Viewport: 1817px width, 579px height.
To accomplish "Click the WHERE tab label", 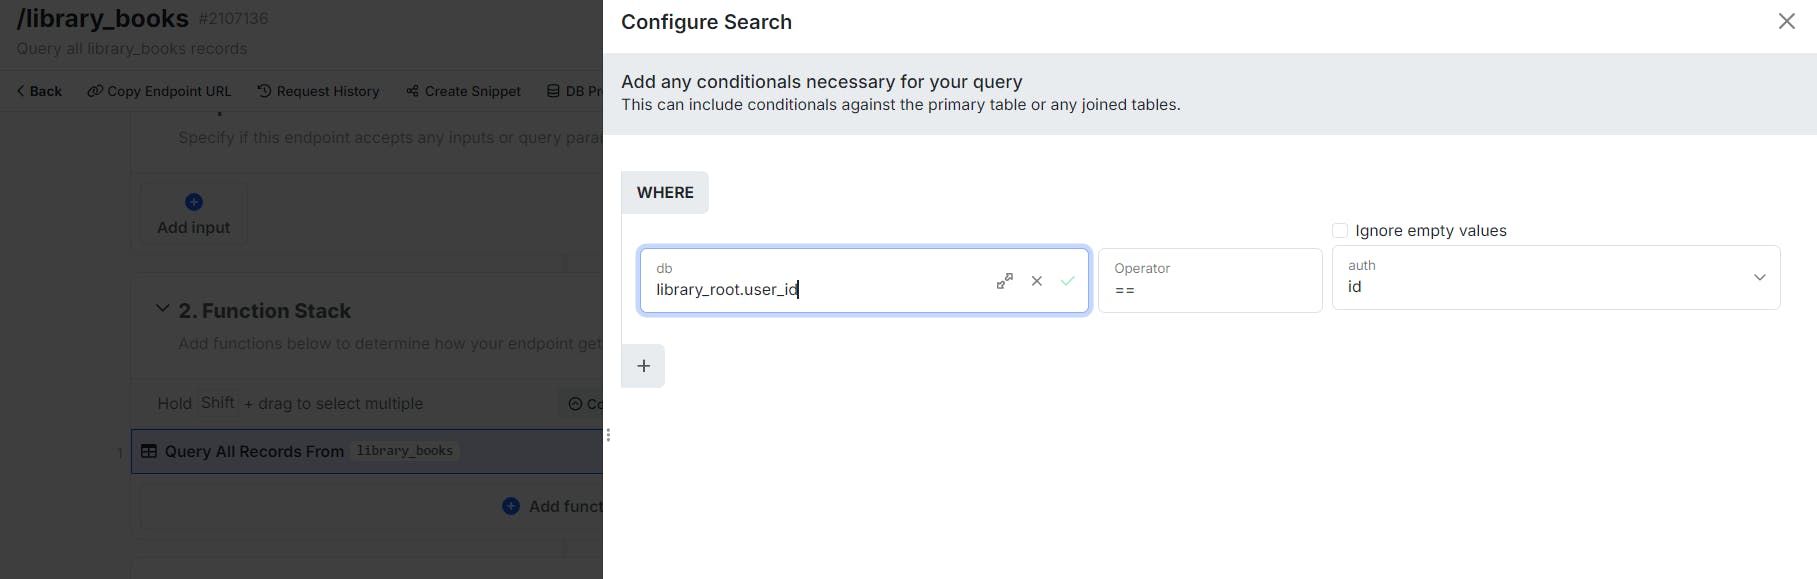I will pyautogui.click(x=665, y=193).
